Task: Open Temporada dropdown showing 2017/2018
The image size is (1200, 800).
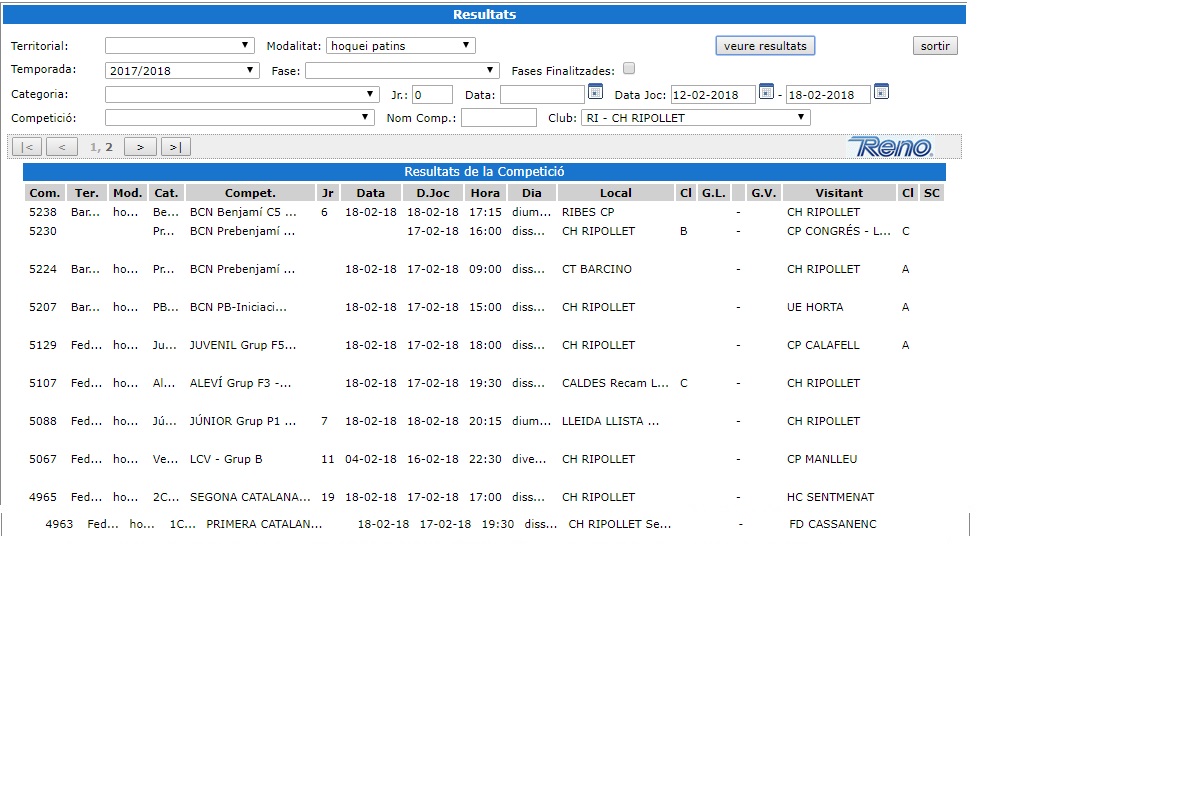Action: point(182,71)
